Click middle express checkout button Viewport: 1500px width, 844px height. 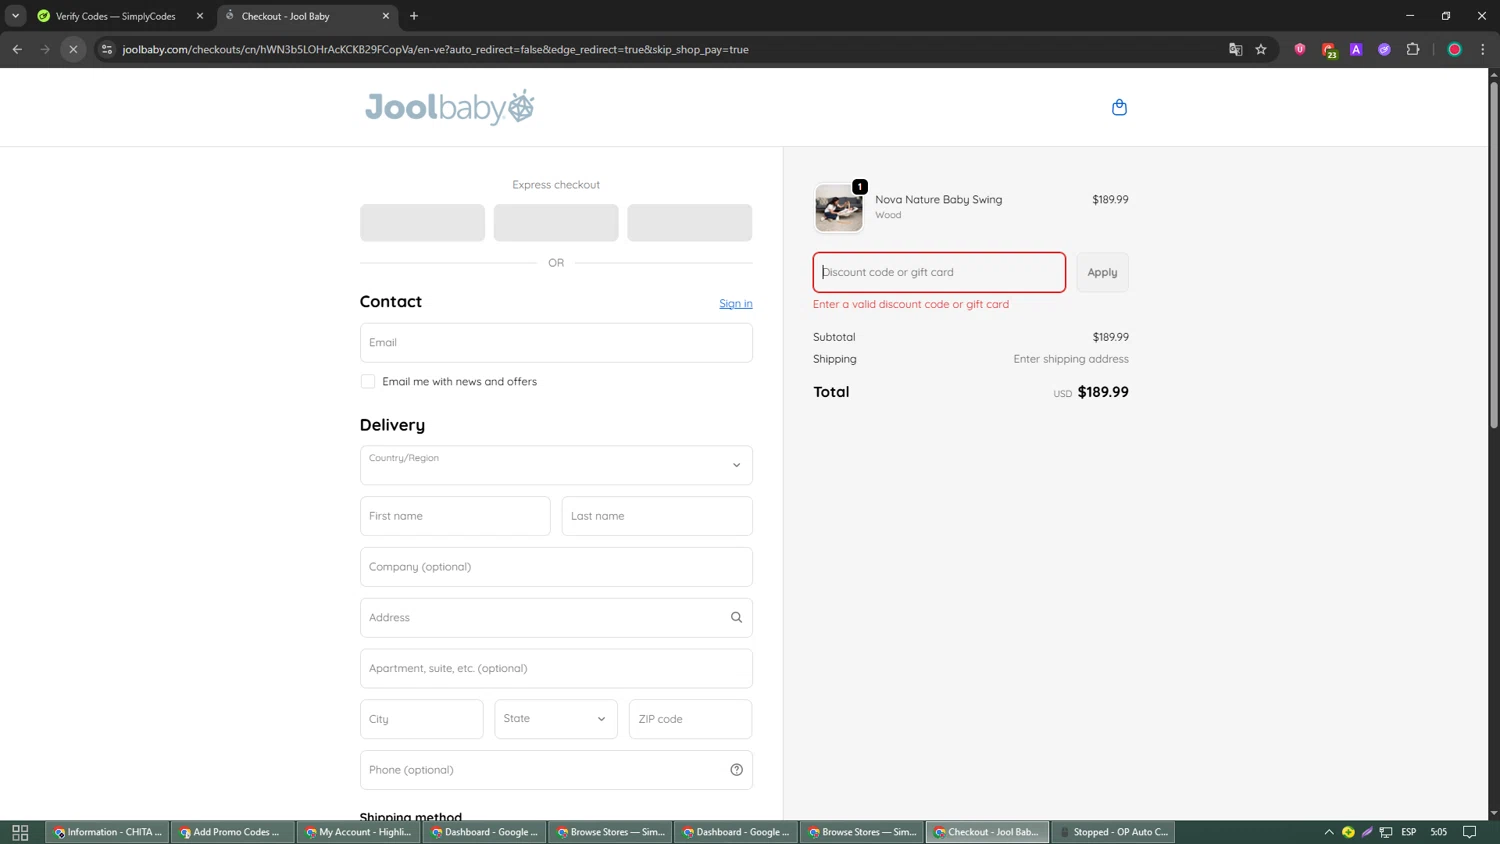coord(556,223)
